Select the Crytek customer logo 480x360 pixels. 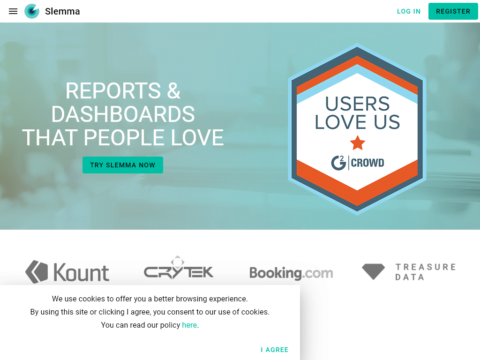click(x=178, y=268)
